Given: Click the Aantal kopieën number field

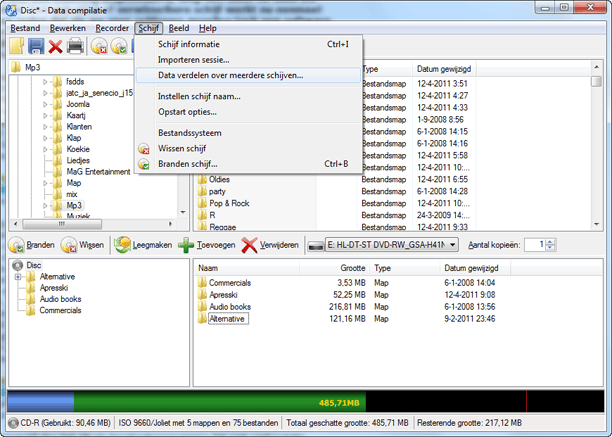Looking at the screenshot, I should pyautogui.click(x=535, y=245).
